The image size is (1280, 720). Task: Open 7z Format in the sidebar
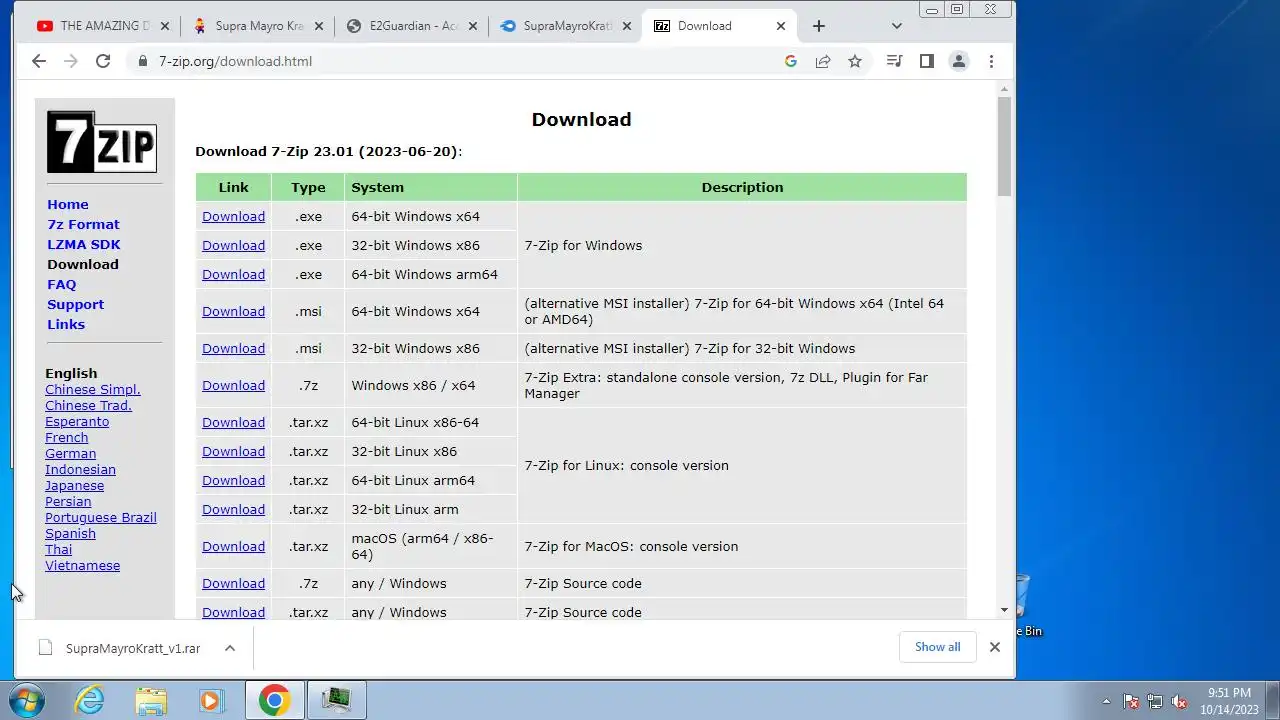click(83, 224)
